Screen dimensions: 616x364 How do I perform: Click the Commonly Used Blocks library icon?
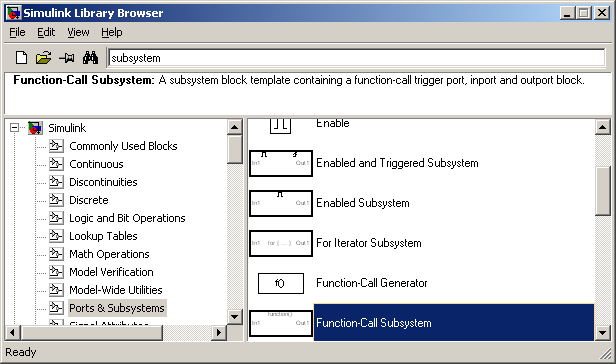coord(56,146)
